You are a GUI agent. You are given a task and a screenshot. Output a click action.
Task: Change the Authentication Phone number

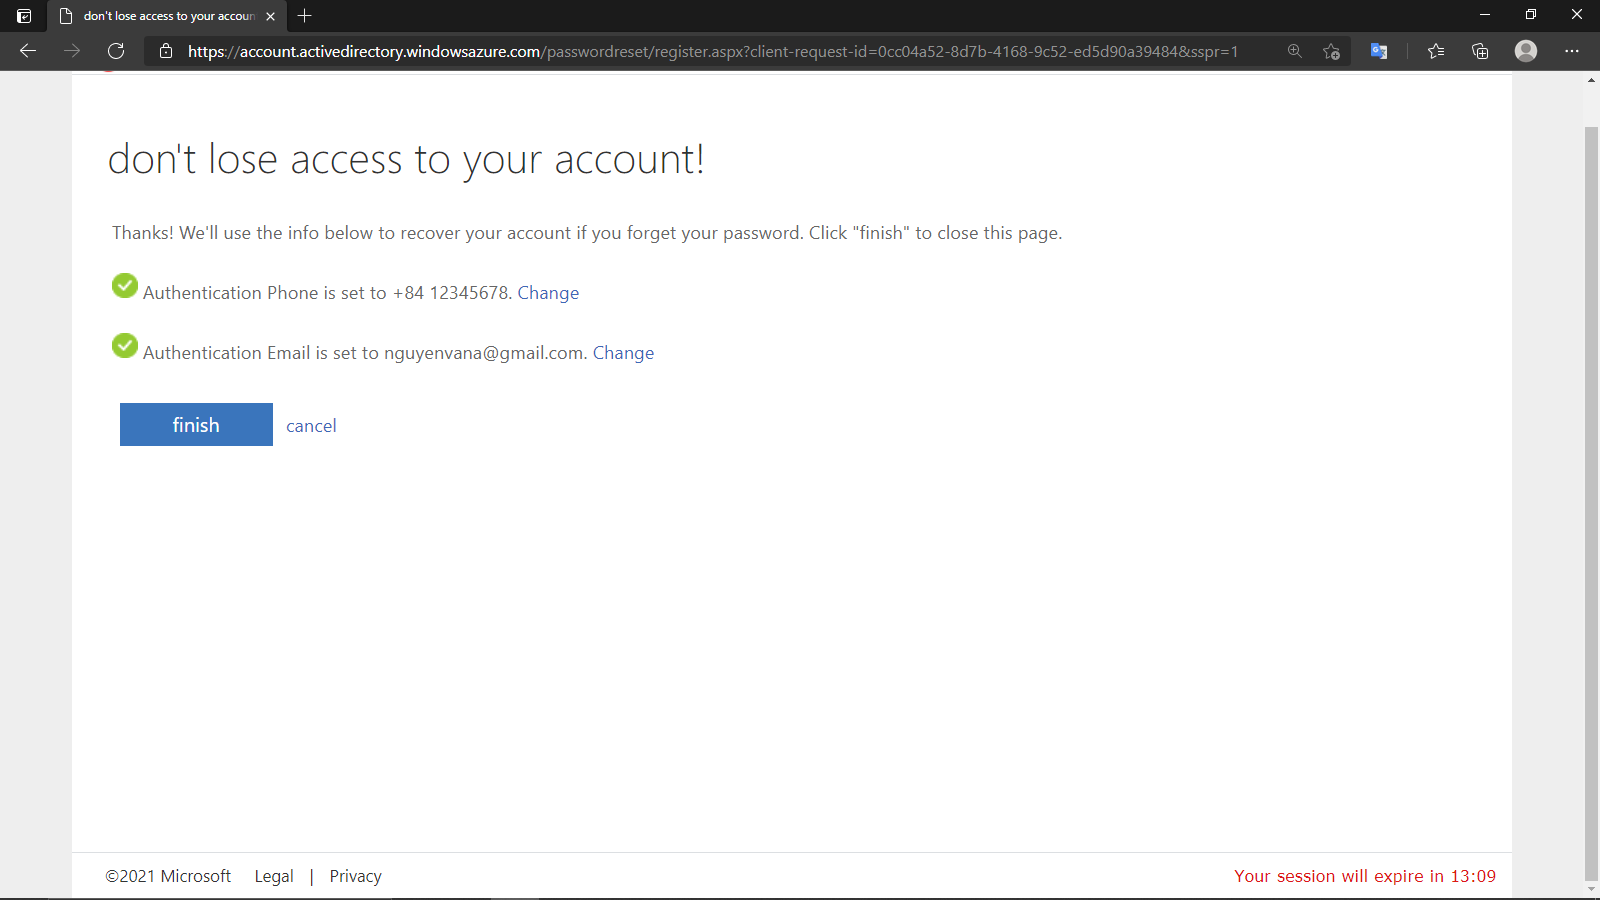[548, 293]
